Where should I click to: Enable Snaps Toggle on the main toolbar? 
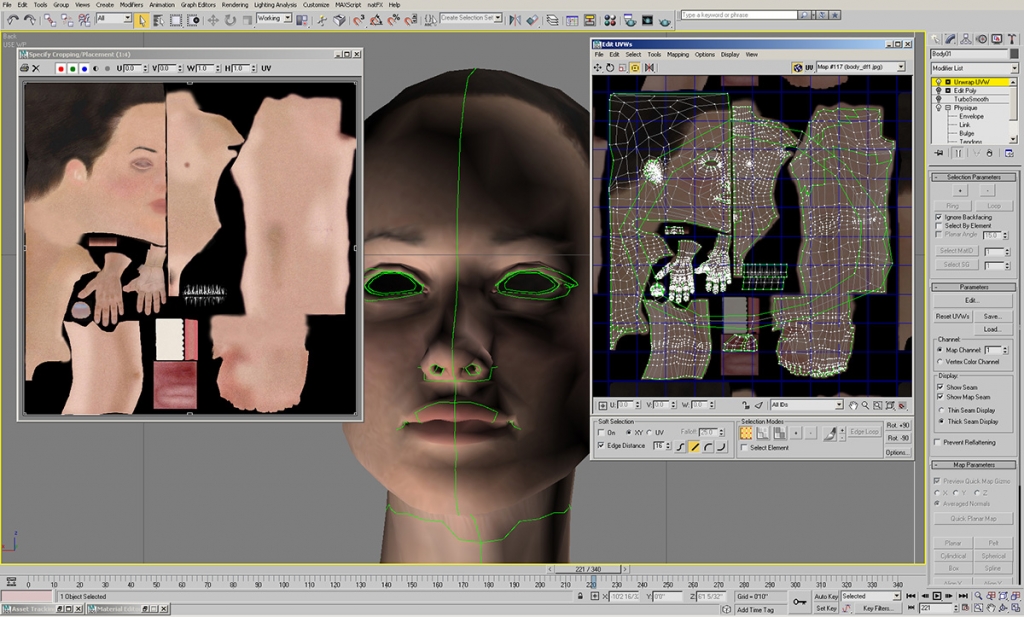[x=356, y=18]
